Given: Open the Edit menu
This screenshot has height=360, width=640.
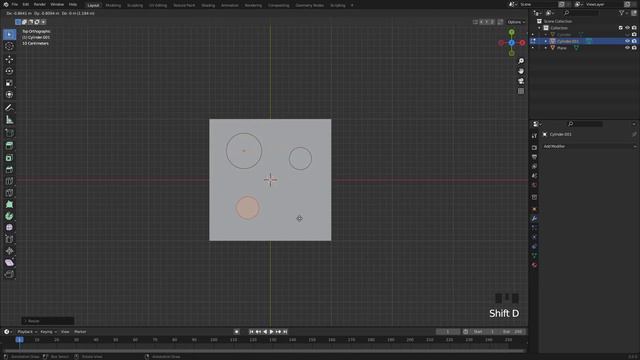Looking at the screenshot, I should (x=26, y=4).
